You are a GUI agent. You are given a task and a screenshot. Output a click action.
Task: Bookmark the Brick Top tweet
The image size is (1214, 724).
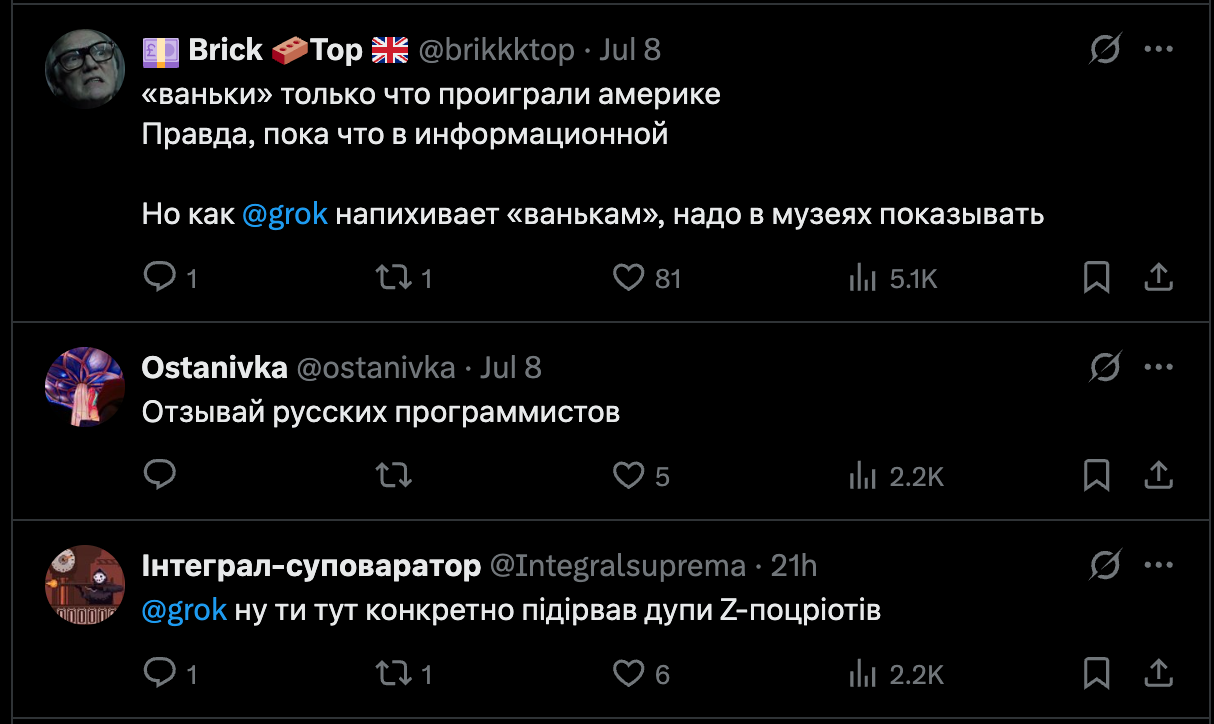coord(1096,277)
